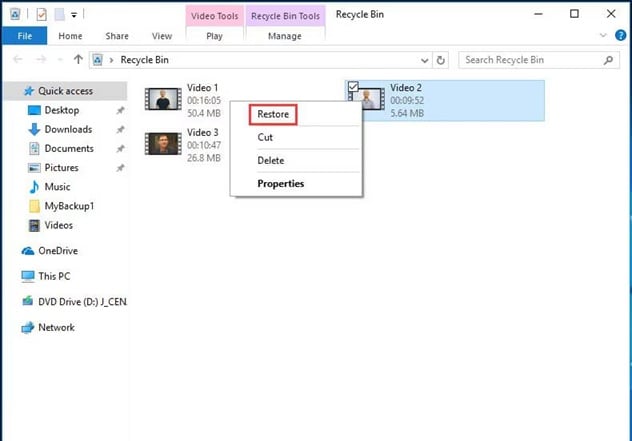Open Videos in the navigation pane

pyautogui.click(x=58, y=225)
